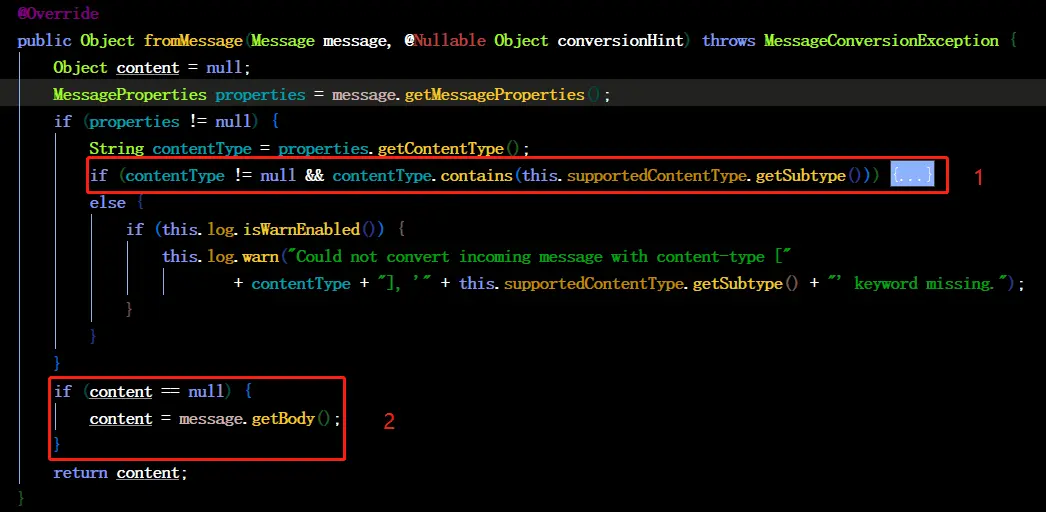The height and width of the screenshot is (512, 1046).
Task: Click the else keyword
Action: [x=107, y=203]
